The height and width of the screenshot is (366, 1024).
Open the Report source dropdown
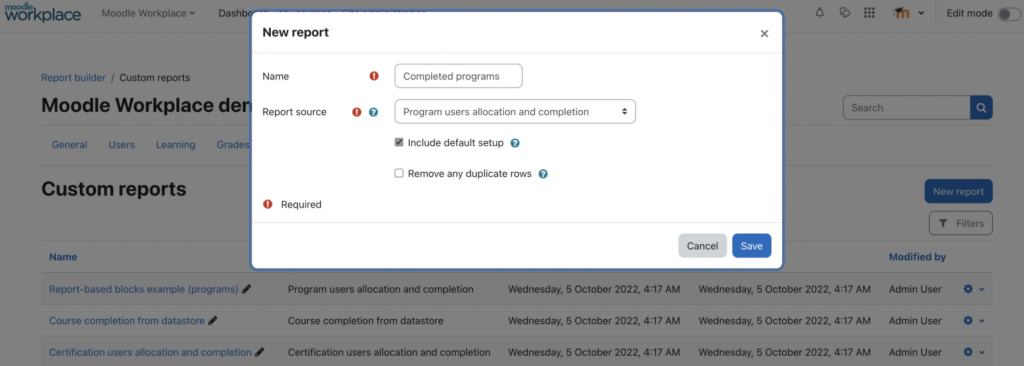515,112
